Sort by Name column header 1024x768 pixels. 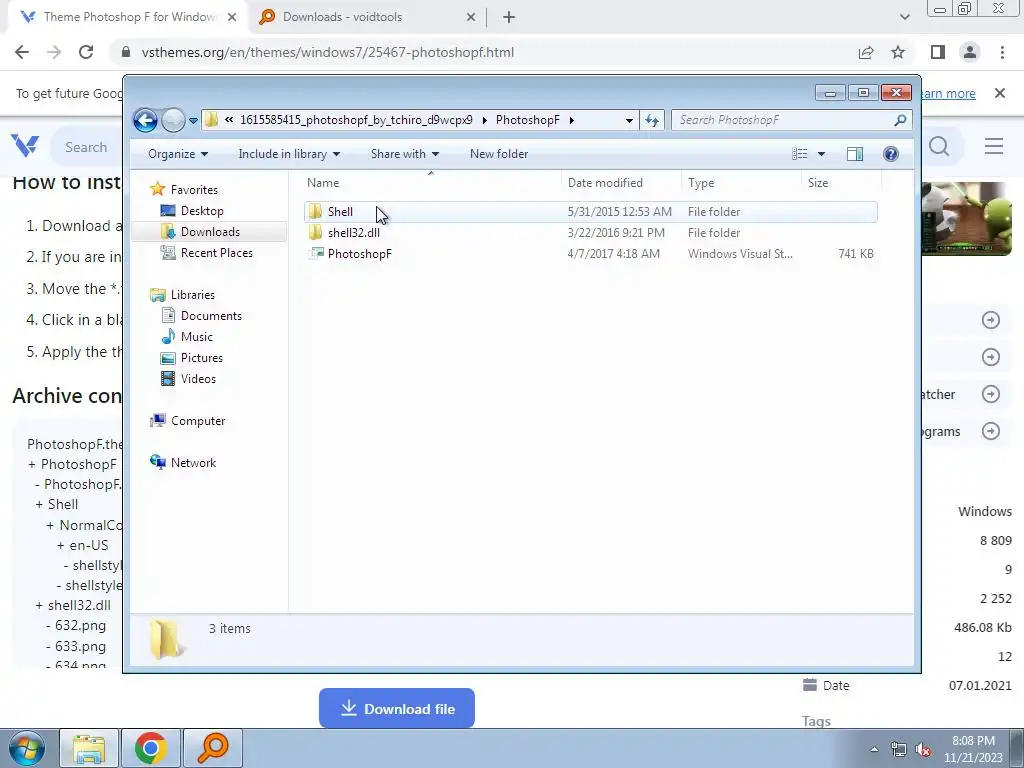(x=431, y=183)
